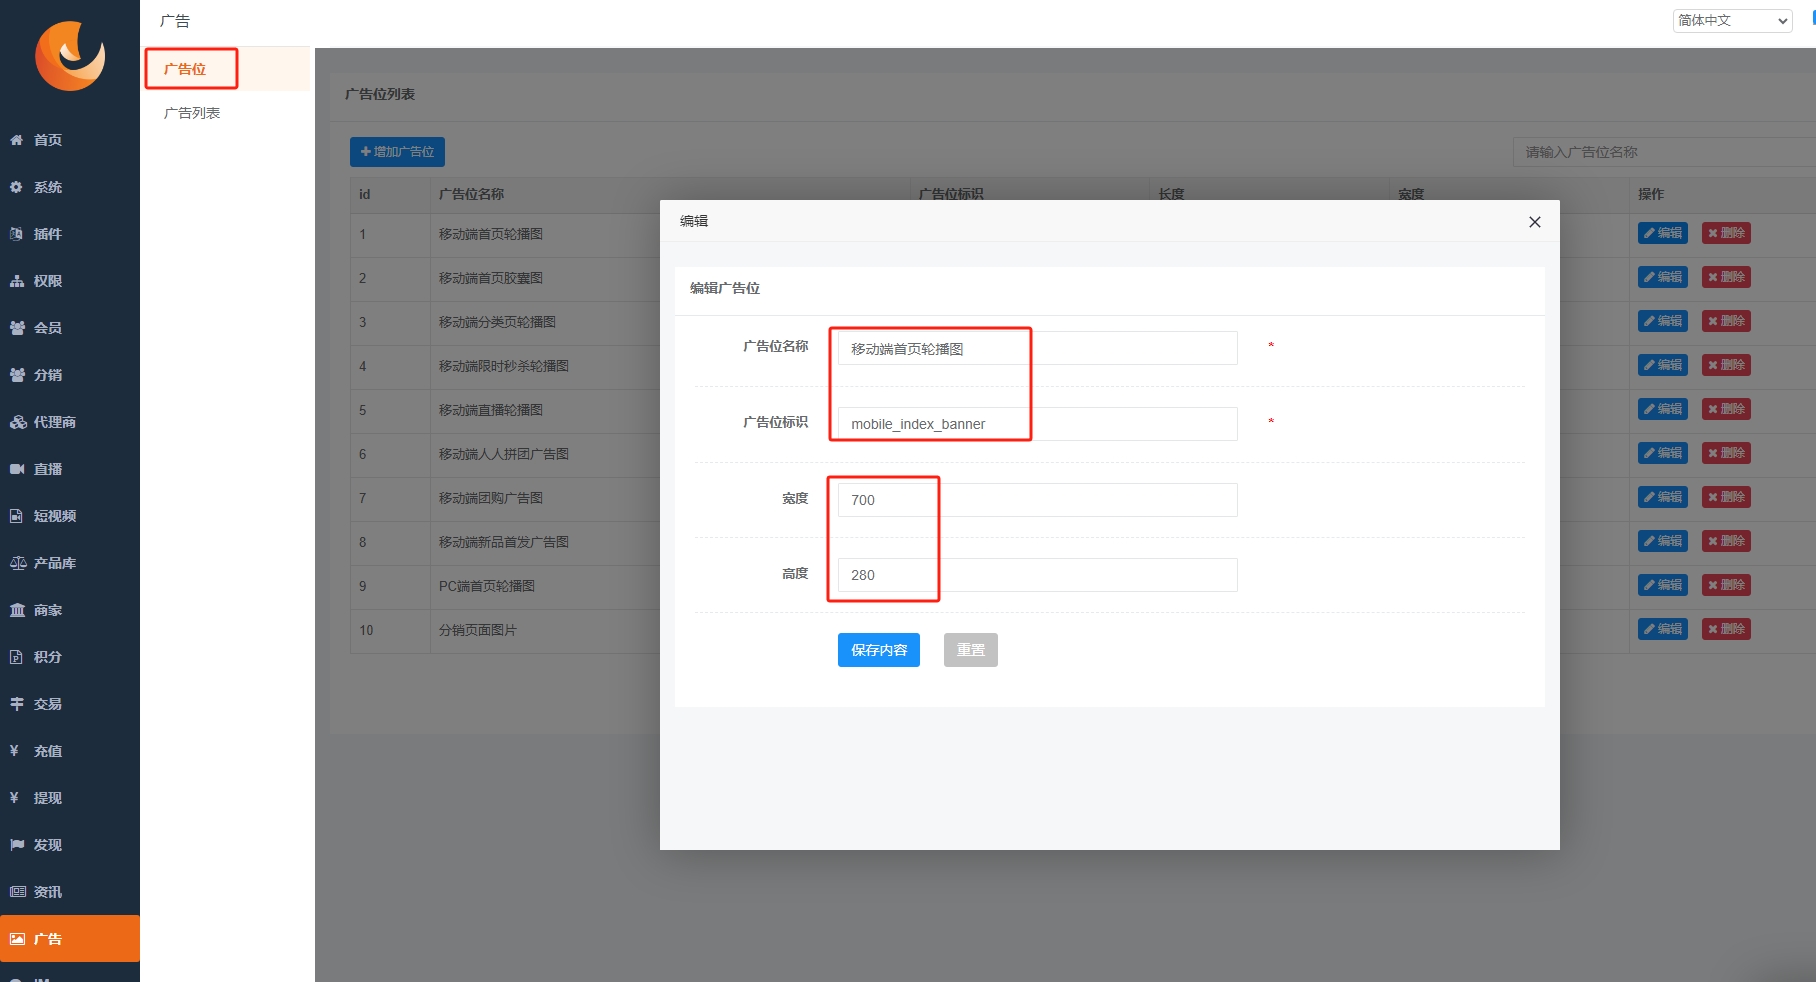
Task: Focus the 广告位名称 input field
Action: pos(1037,348)
